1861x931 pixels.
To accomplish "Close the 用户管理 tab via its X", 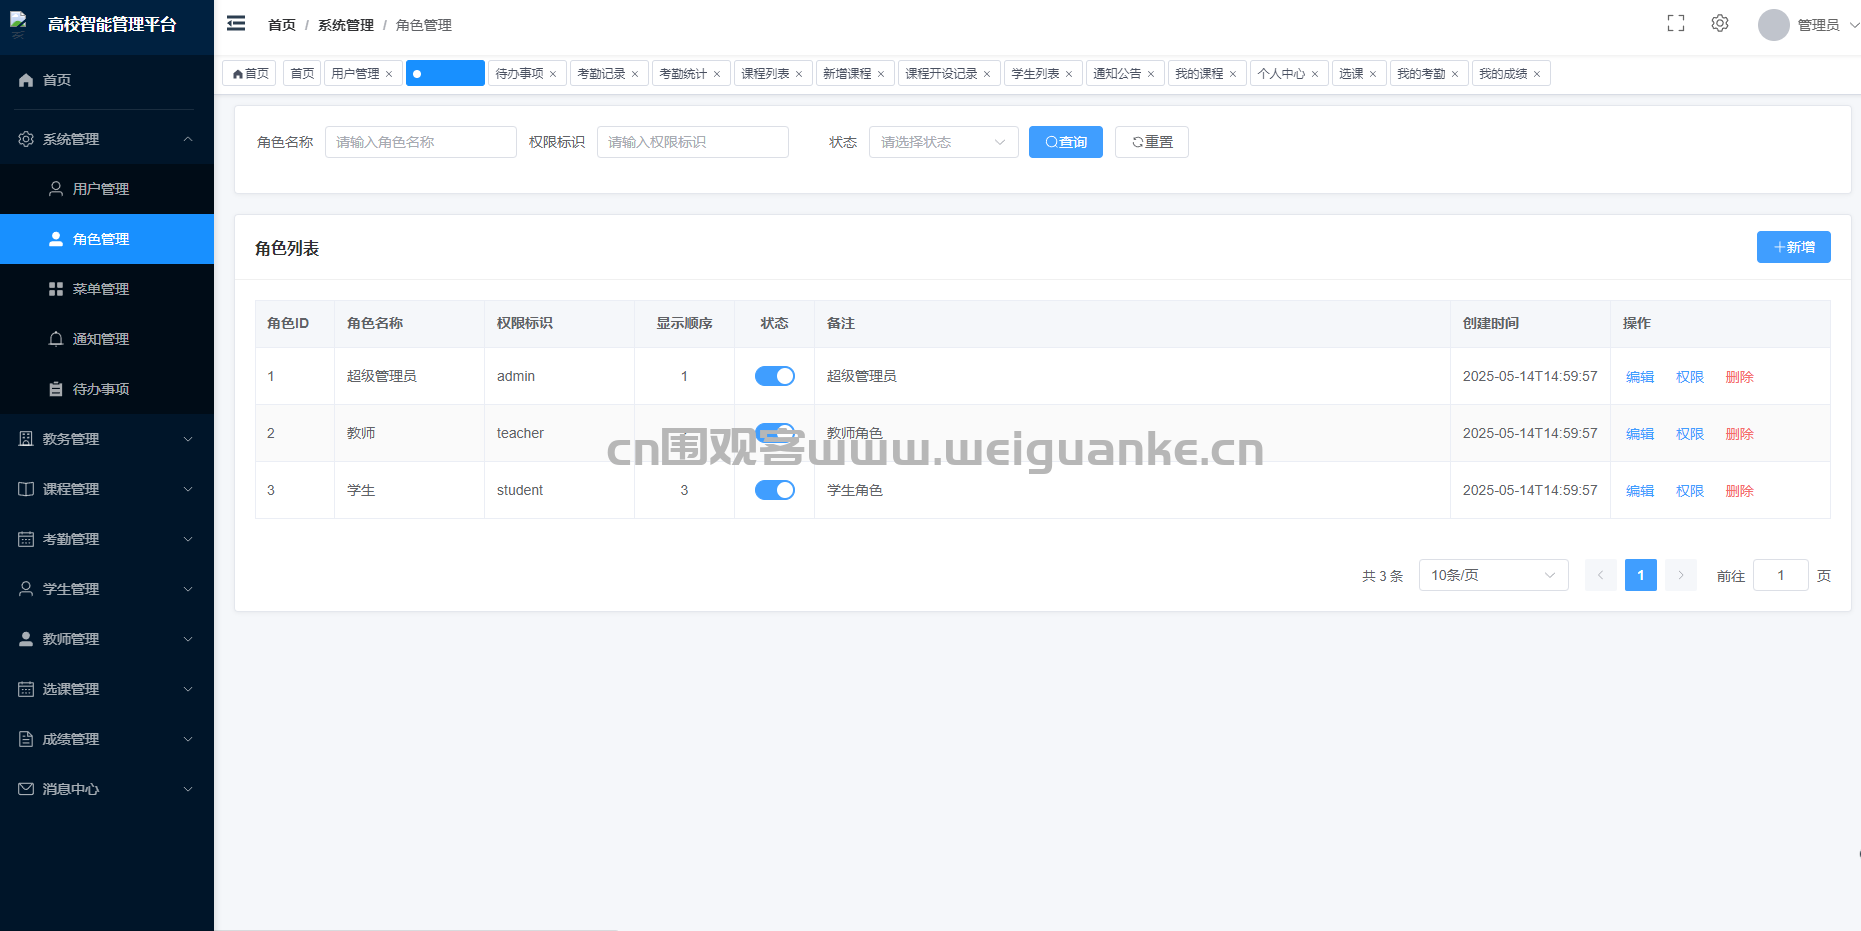I will pos(389,74).
